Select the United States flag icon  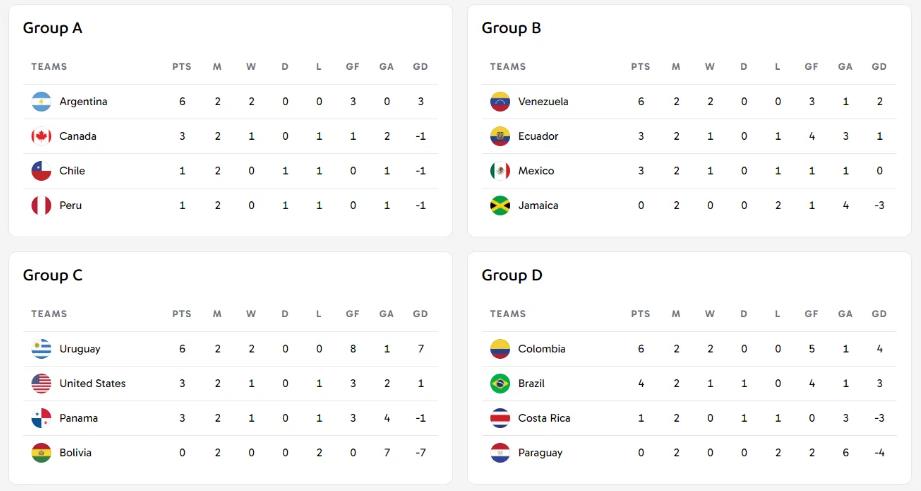tap(41, 384)
